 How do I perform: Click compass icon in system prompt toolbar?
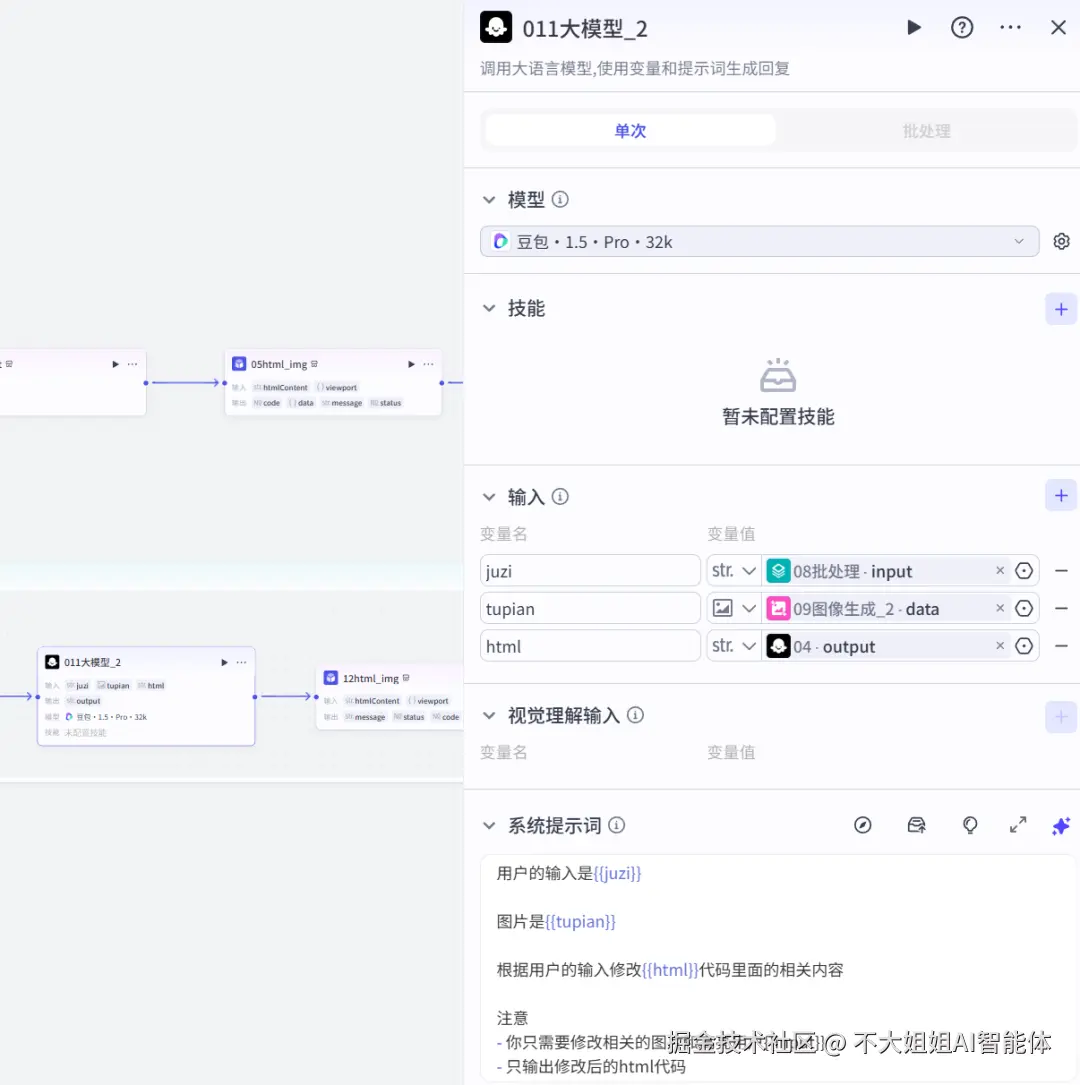(x=862, y=825)
